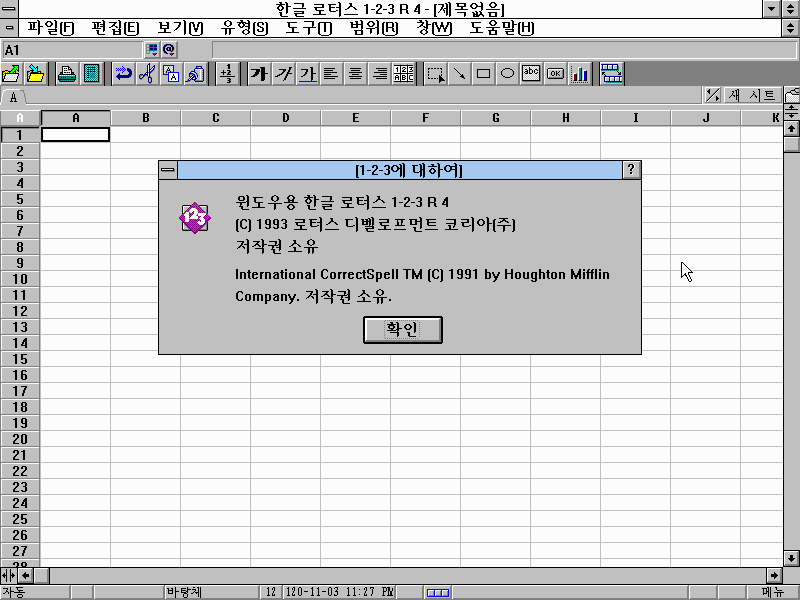Open the font size 12 selector
The height and width of the screenshot is (600, 800).
(271, 592)
